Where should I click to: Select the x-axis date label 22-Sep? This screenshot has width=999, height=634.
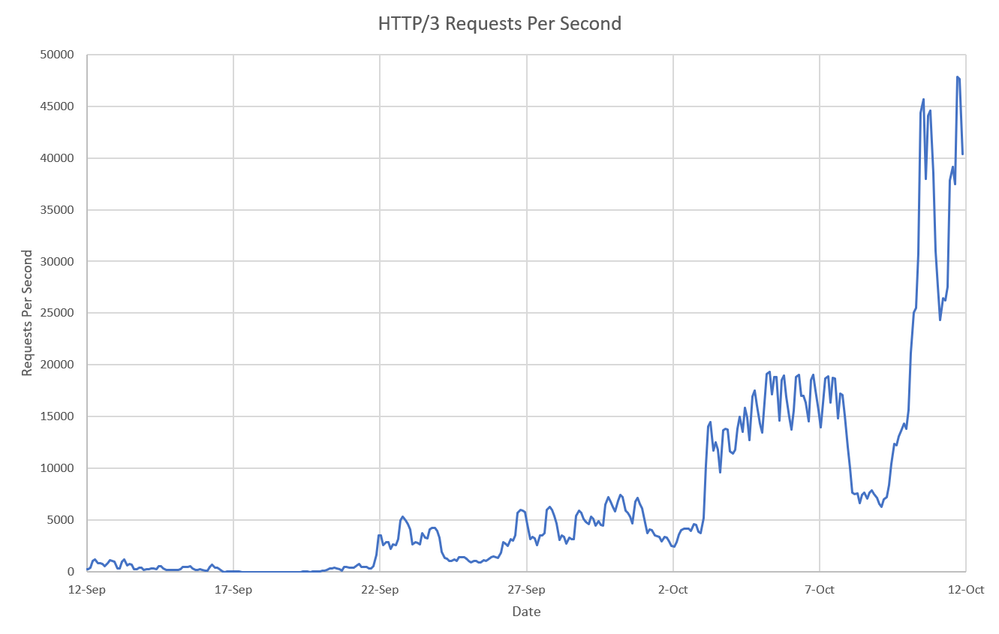tap(380, 590)
